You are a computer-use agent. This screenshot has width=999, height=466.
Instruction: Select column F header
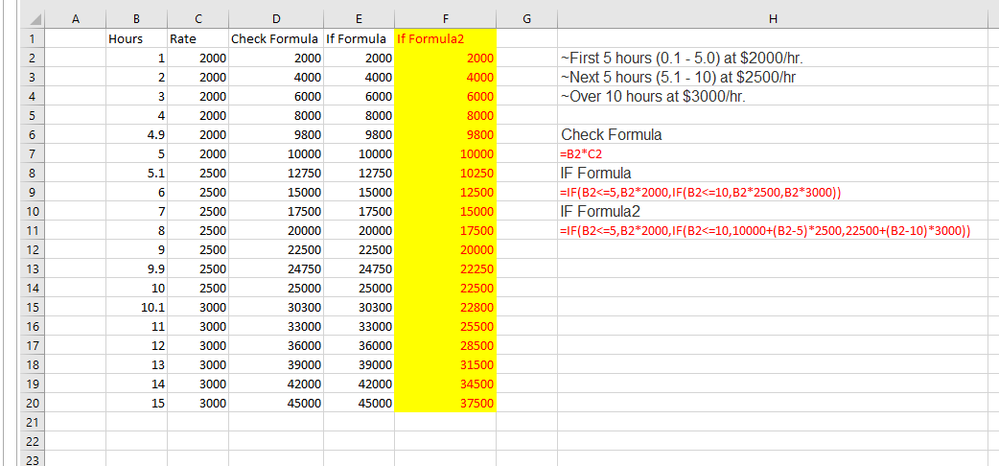tap(445, 19)
